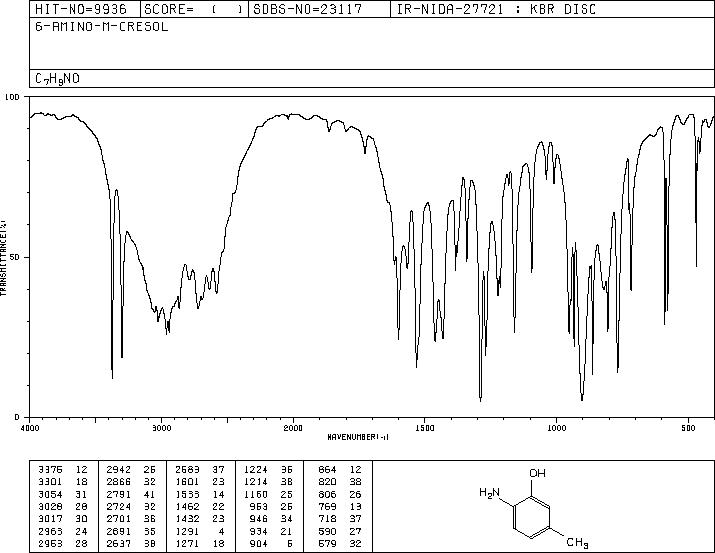Click the 590 peak value
The width and height of the screenshot is (715, 553).
[327, 531]
